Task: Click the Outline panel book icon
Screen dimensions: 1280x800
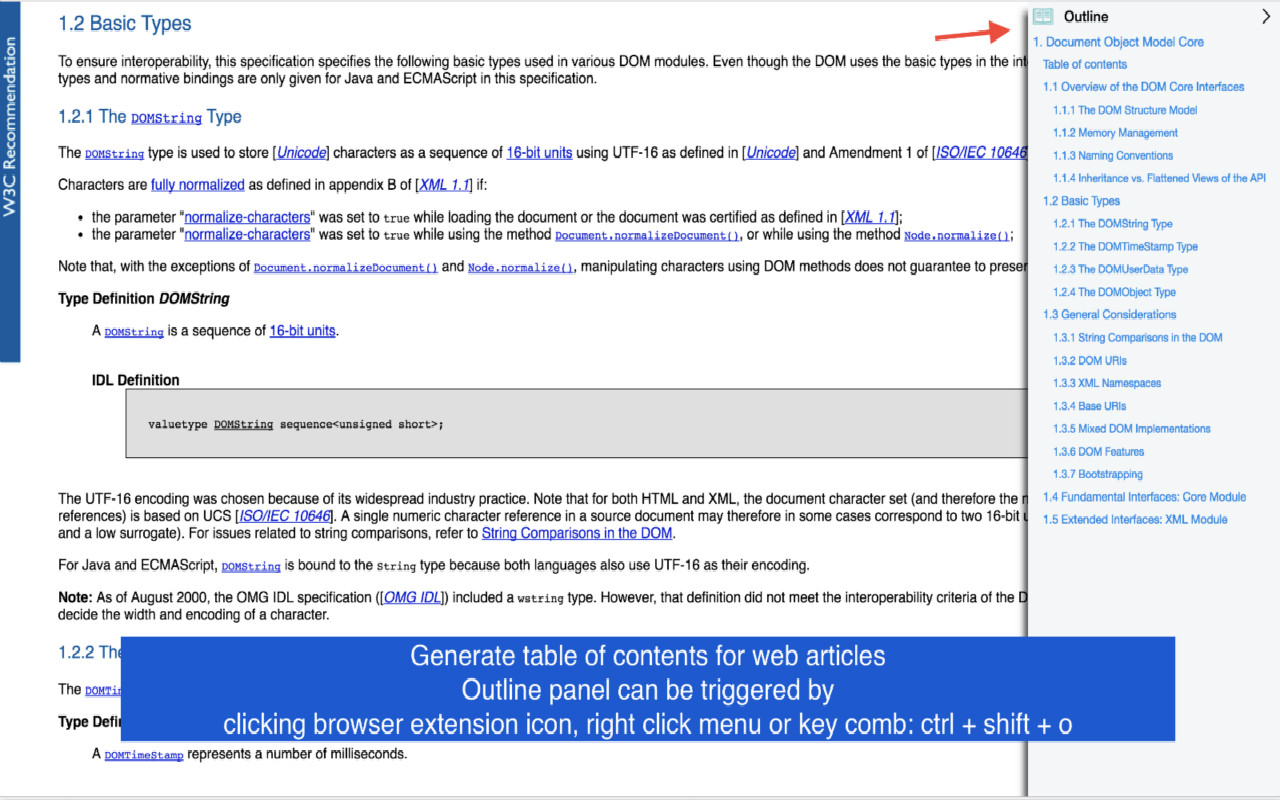Action: pos(1043,16)
